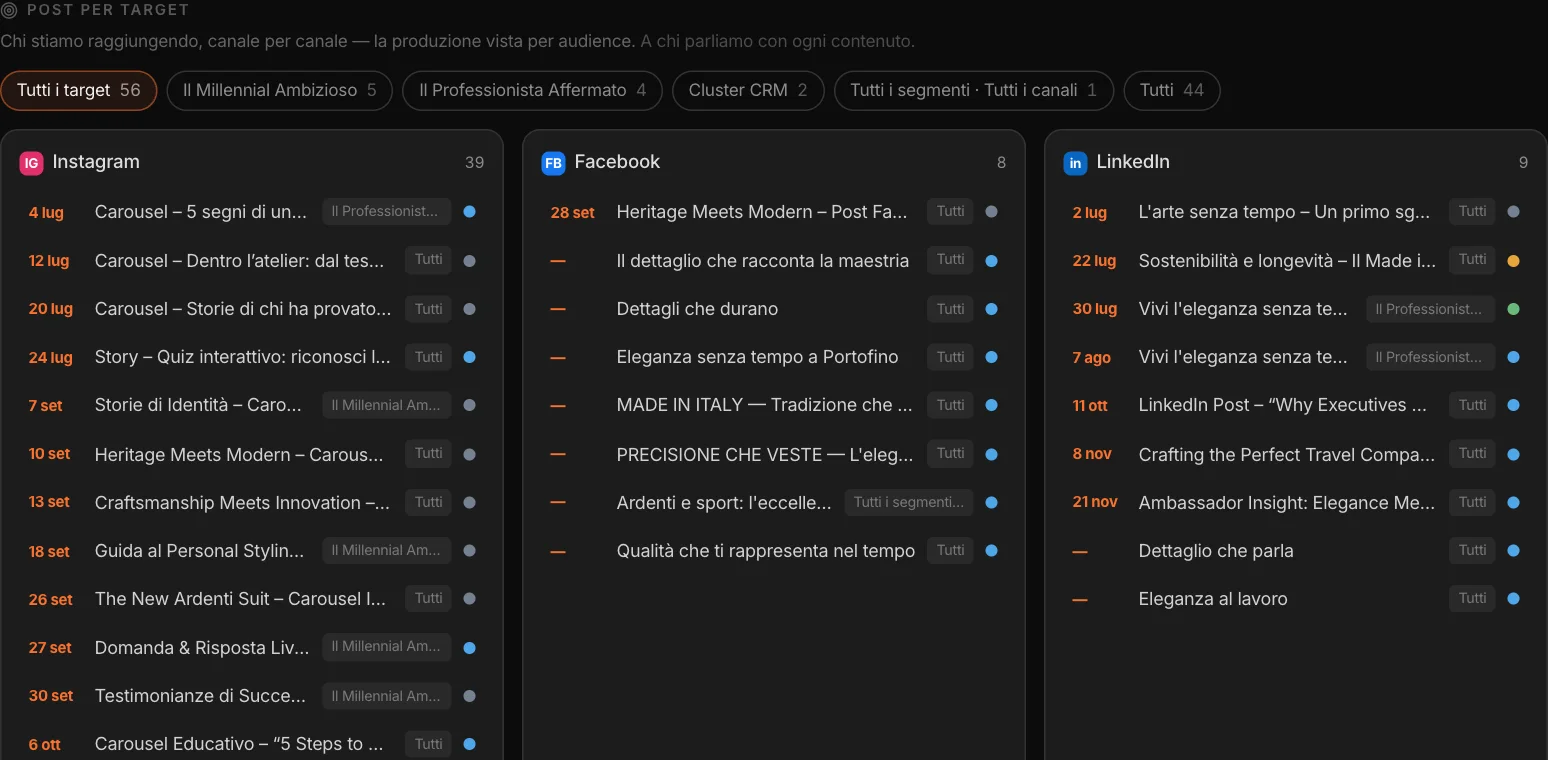The image size is (1548, 760).
Task: Click Tutti i segmenti tag on Ardenti e sport
Action: click(908, 503)
